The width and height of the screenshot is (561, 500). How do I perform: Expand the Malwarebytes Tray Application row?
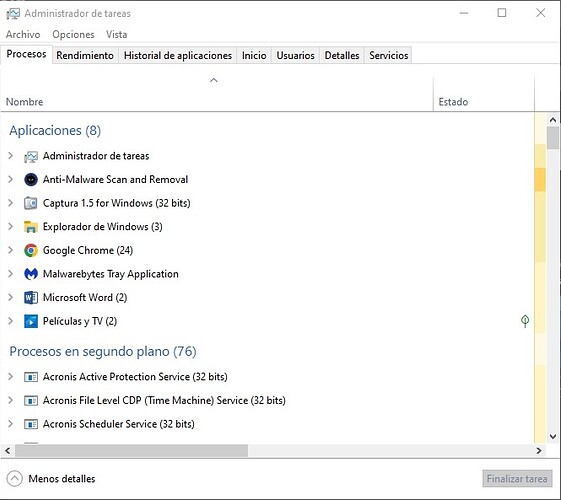(11, 274)
